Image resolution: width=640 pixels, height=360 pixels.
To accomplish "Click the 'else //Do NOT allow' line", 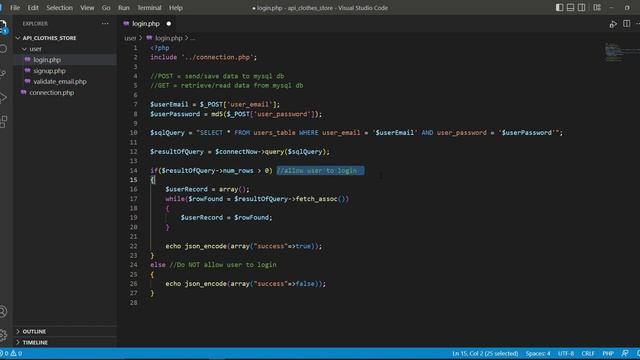I will tap(213, 265).
